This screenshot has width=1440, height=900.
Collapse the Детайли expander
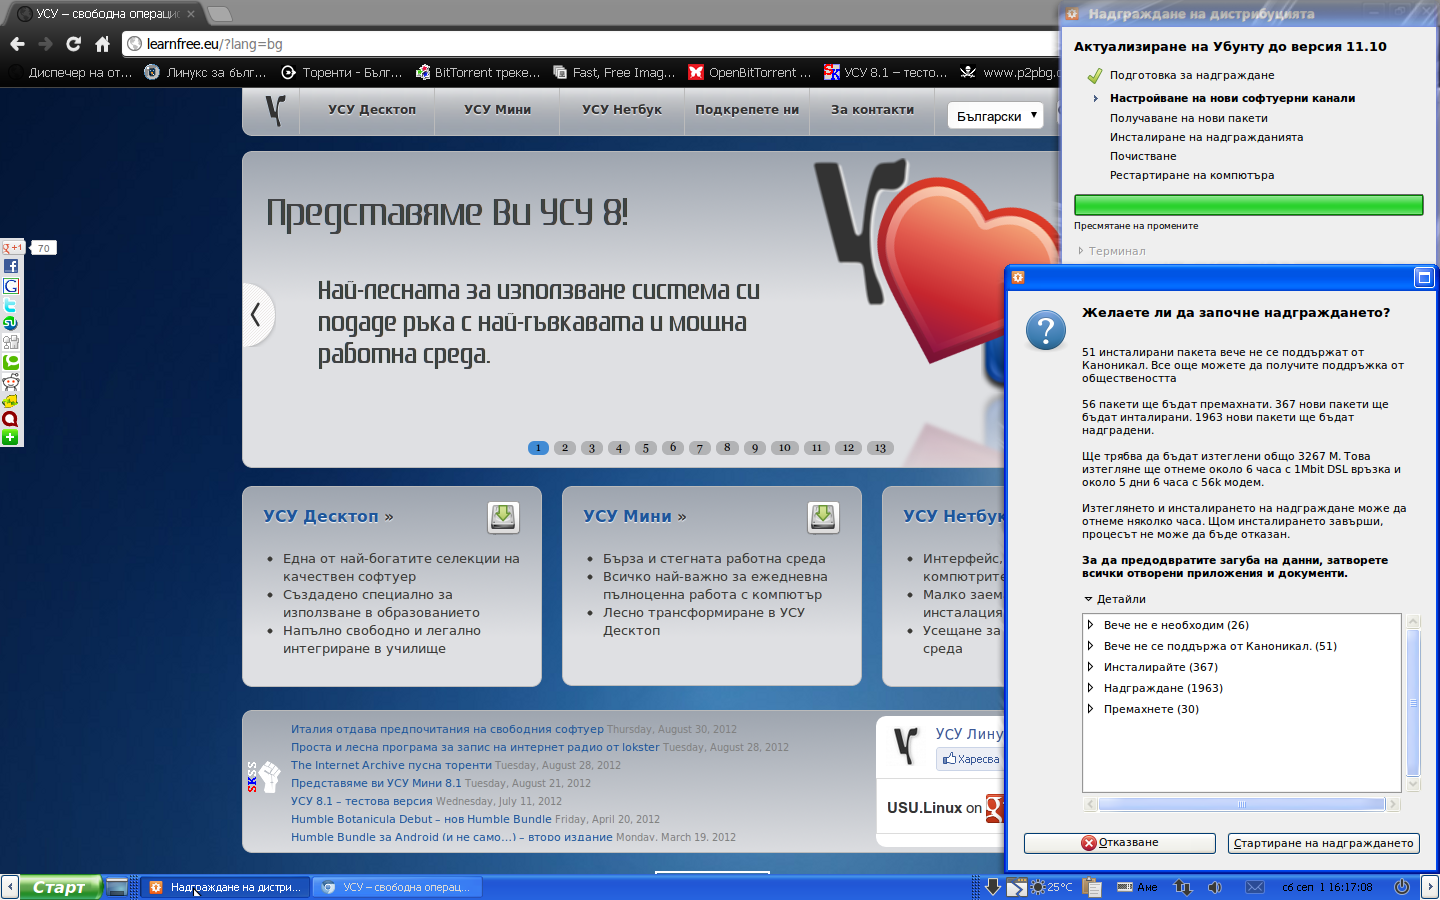[x=1115, y=599]
